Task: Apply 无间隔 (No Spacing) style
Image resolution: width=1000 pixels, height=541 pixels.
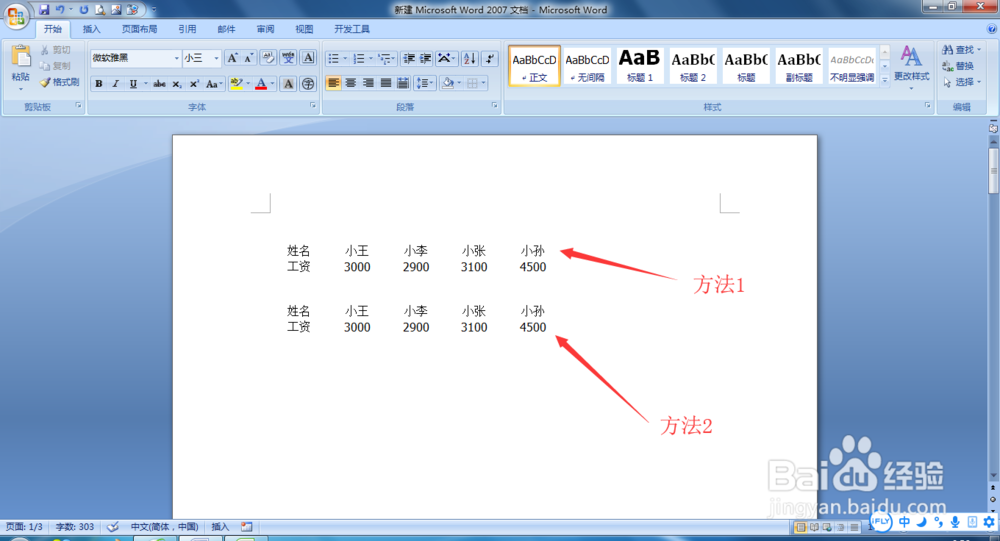Action: pyautogui.click(x=587, y=65)
